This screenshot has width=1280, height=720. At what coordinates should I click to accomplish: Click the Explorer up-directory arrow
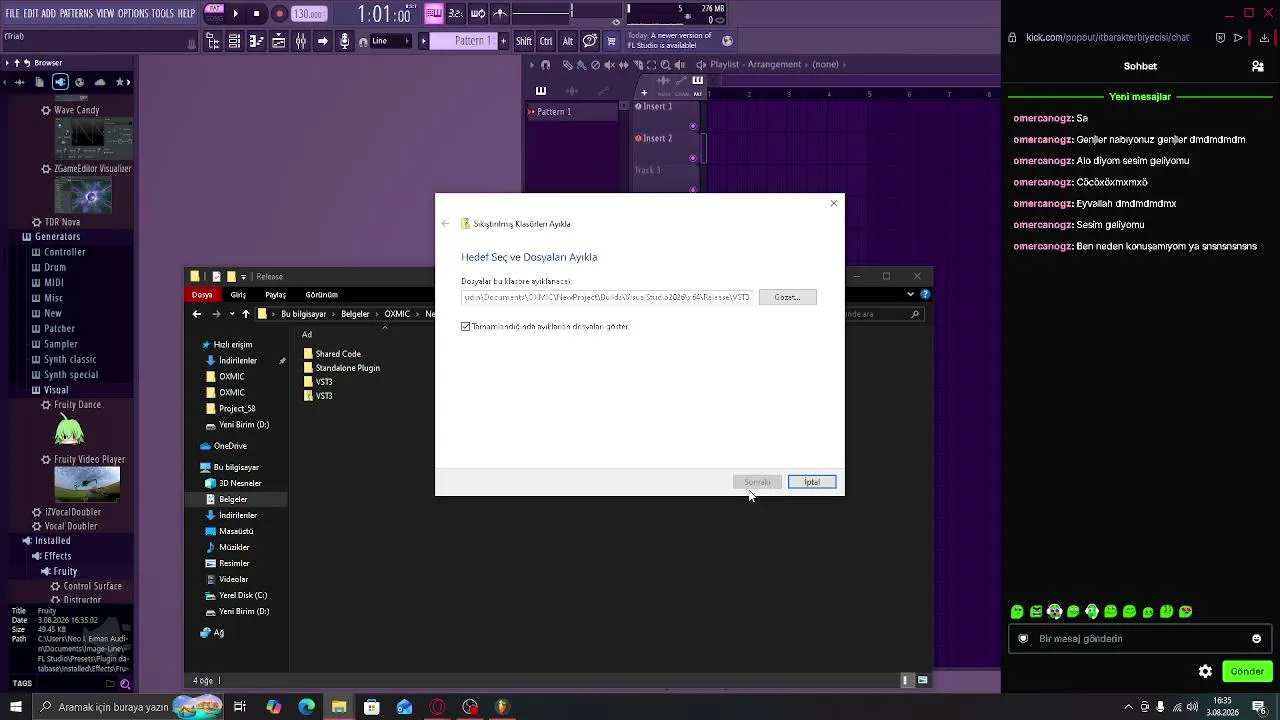point(245,314)
